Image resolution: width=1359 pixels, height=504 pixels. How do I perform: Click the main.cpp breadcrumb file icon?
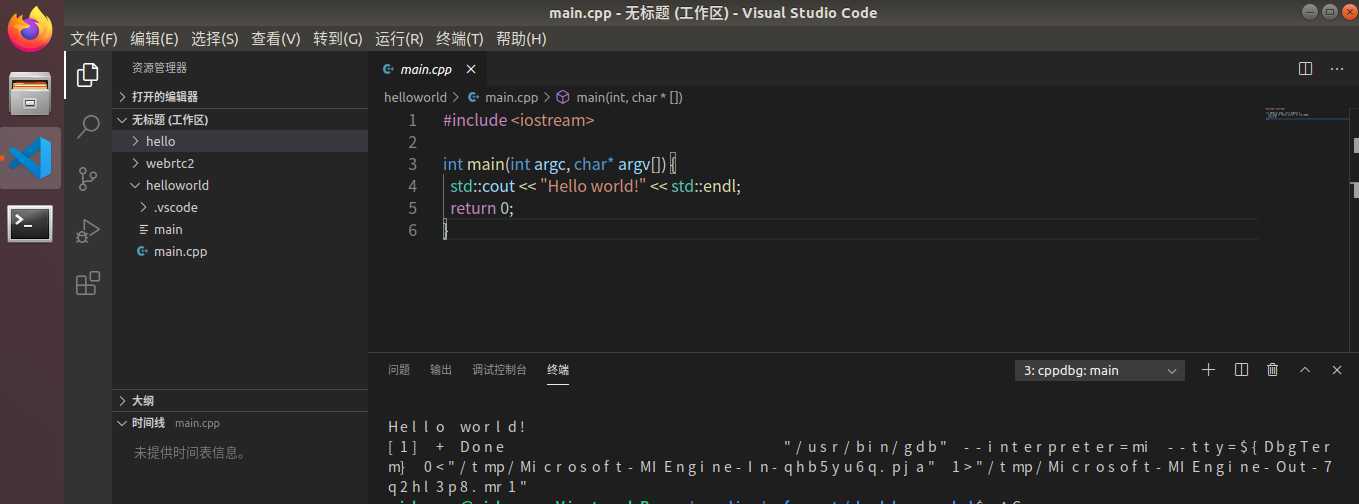[x=474, y=97]
